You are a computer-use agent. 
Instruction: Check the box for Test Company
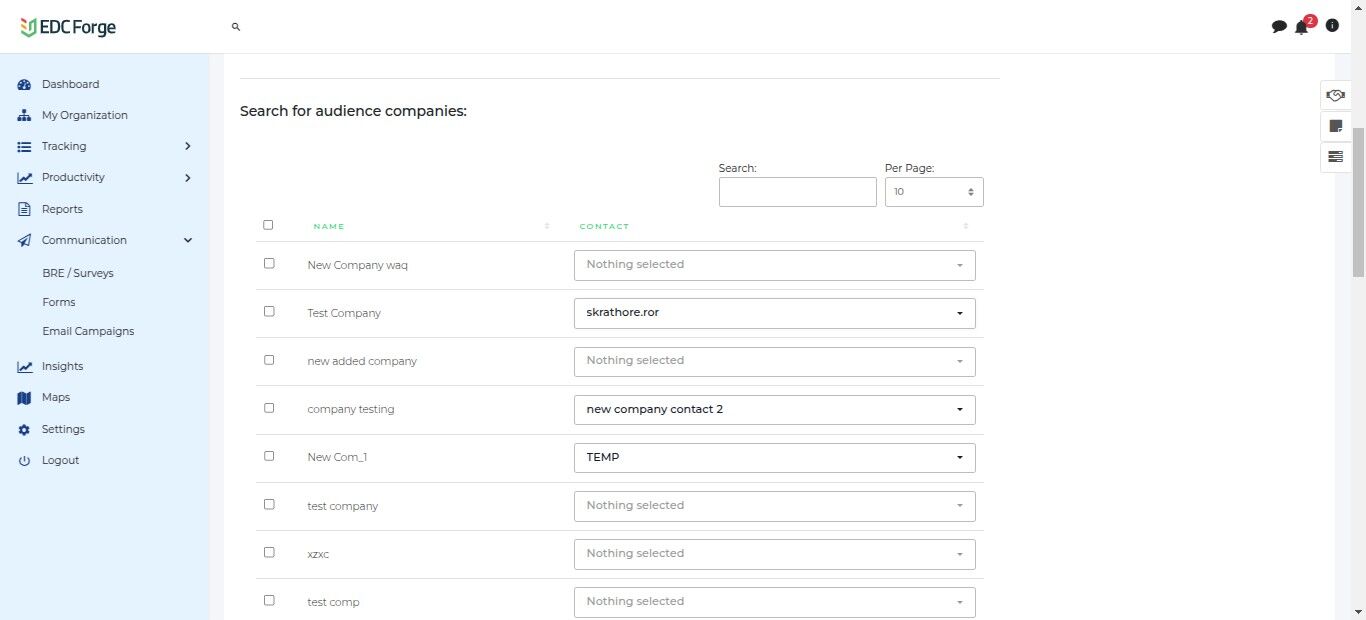269,312
